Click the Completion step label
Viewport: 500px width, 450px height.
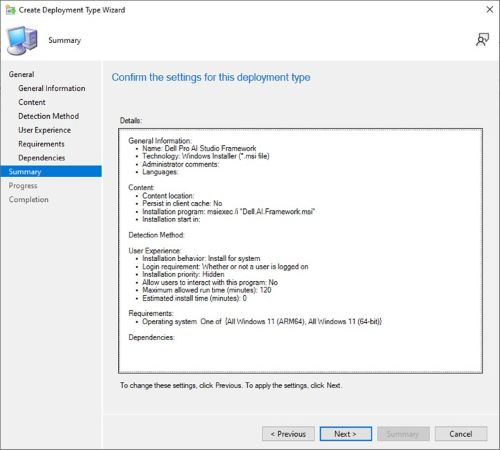(x=29, y=199)
